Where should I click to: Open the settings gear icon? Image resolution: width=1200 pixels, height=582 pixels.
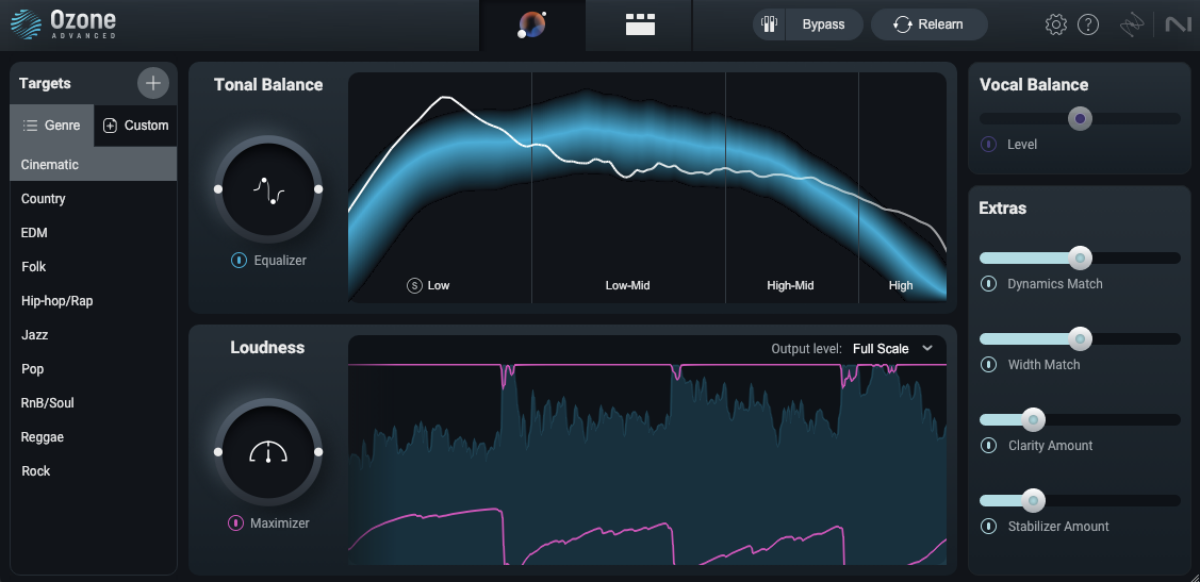coord(1056,24)
